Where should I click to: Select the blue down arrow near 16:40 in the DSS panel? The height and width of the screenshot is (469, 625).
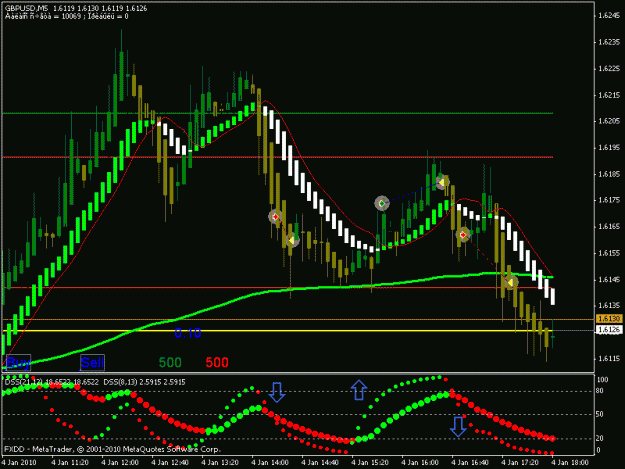click(x=458, y=426)
